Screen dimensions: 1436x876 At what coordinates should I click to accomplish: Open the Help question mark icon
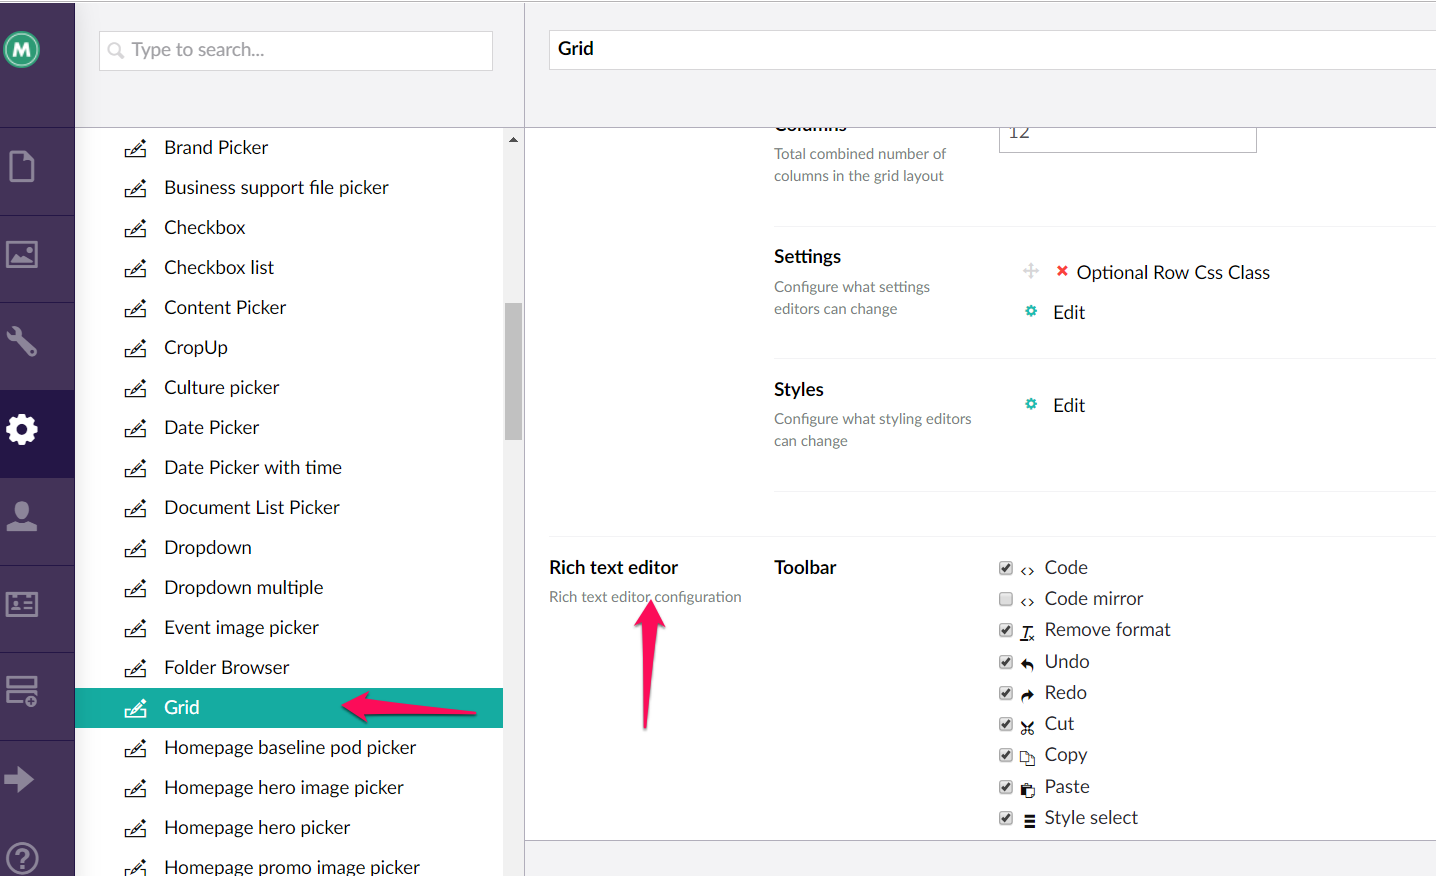[22, 859]
